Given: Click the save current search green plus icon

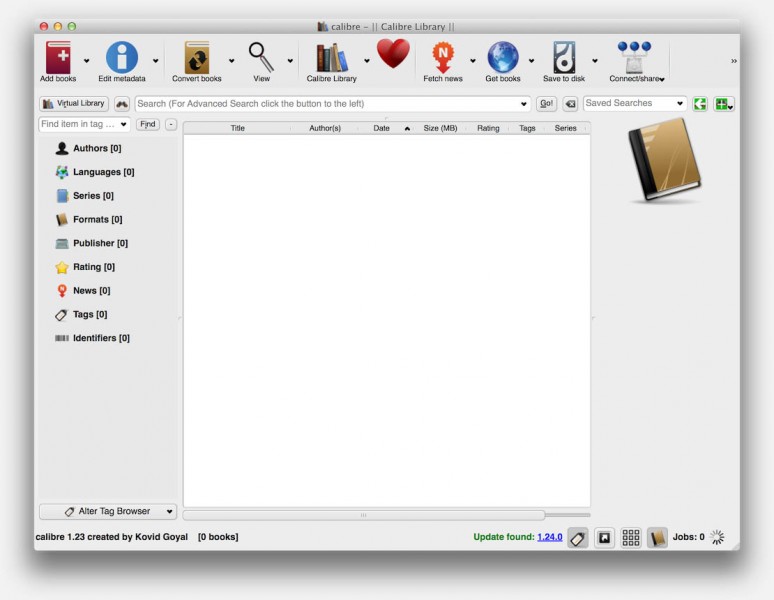Looking at the screenshot, I should 724,104.
